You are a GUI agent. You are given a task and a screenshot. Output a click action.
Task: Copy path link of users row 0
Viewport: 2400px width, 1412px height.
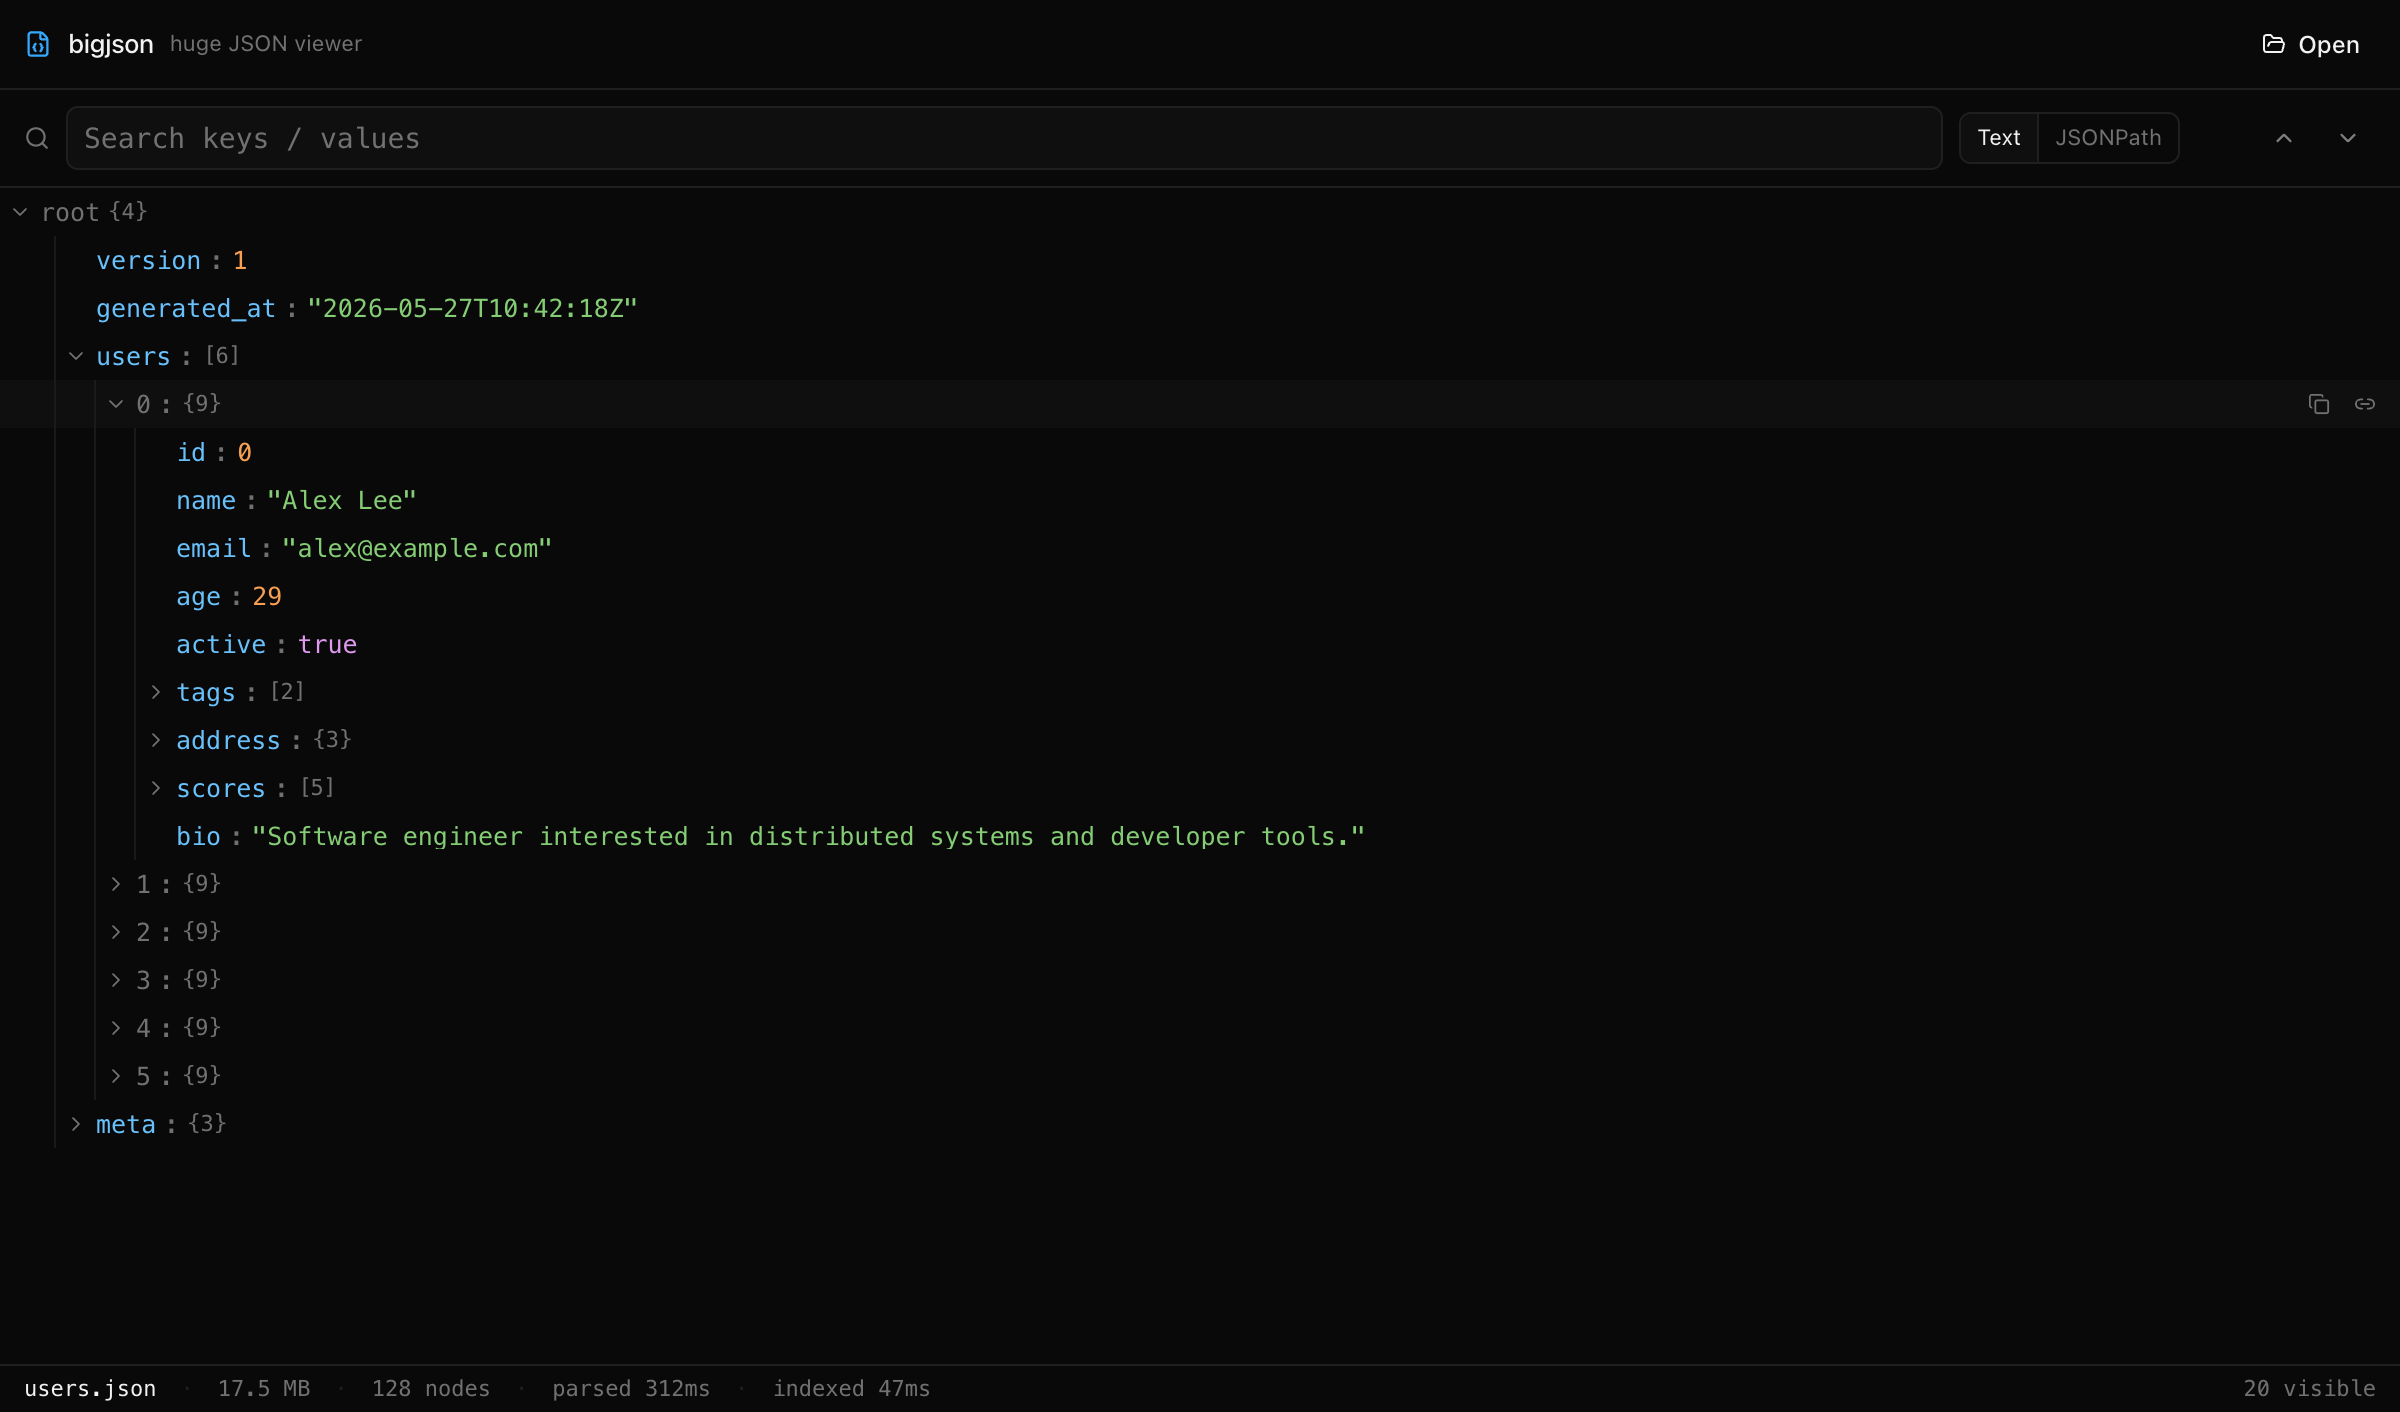pyautogui.click(x=2365, y=404)
